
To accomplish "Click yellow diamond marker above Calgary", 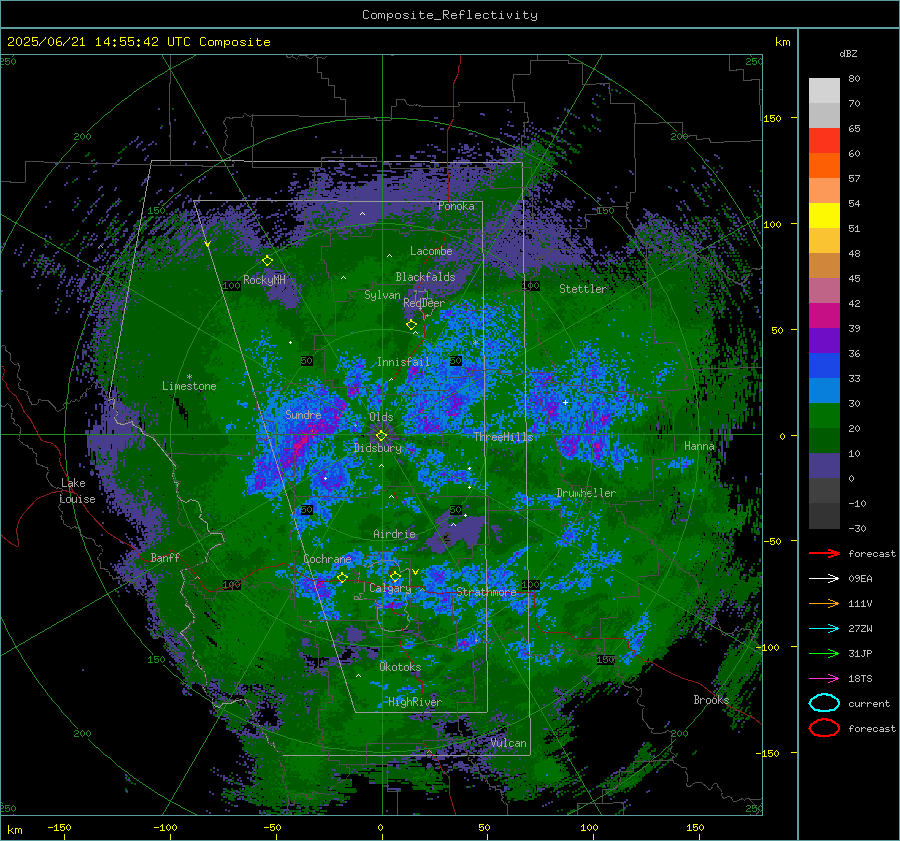I will pos(395,576).
